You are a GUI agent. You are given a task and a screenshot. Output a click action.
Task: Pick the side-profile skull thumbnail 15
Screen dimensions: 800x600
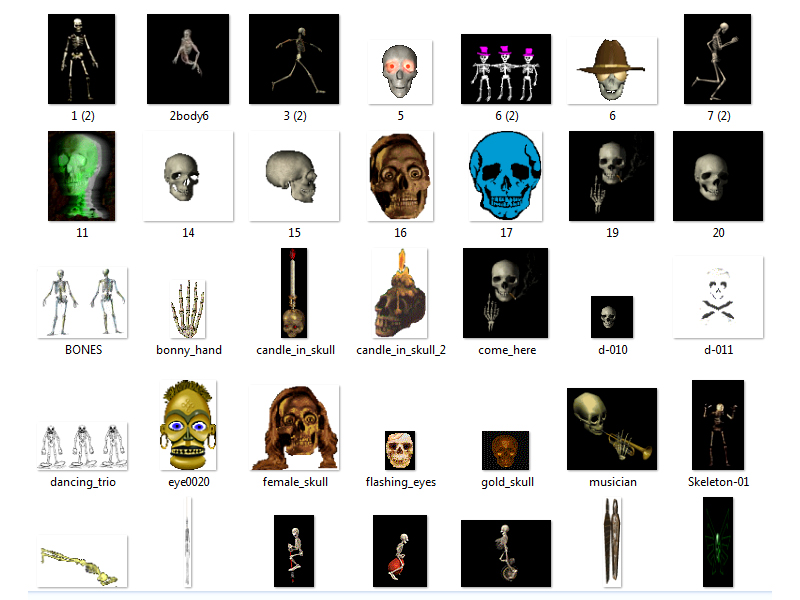pyautogui.click(x=294, y=176)
